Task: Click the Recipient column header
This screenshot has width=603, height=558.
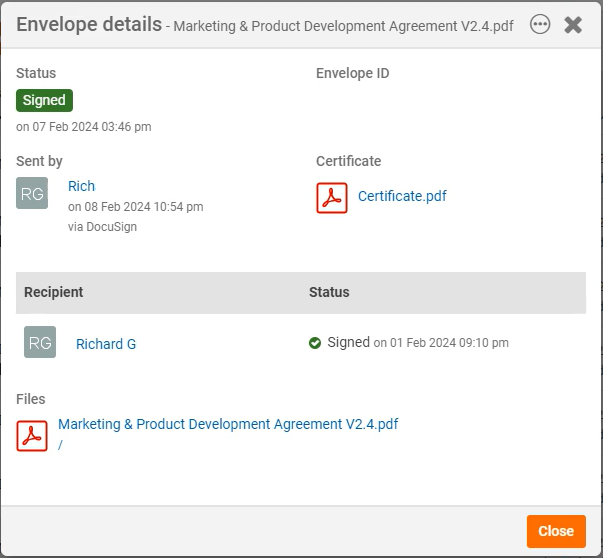Action: [54, 292]
